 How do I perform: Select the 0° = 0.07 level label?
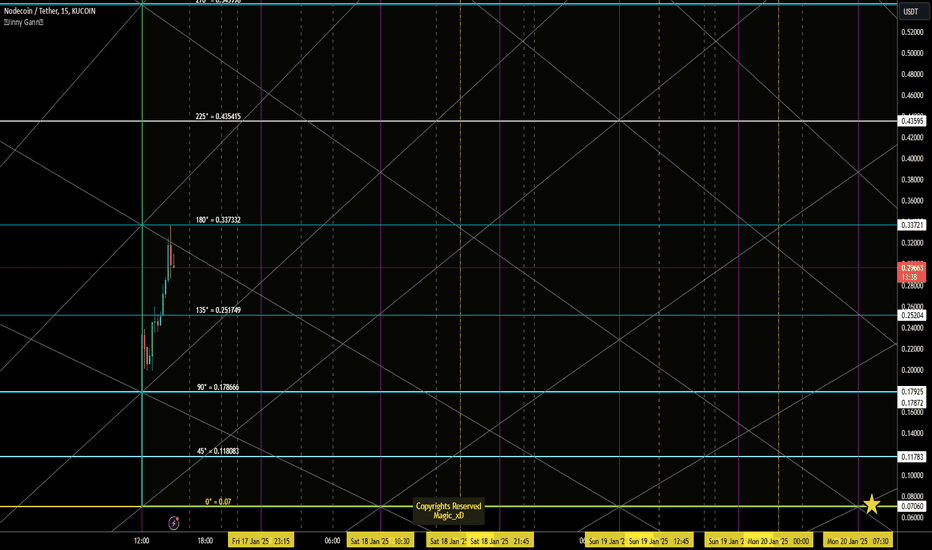218,501
